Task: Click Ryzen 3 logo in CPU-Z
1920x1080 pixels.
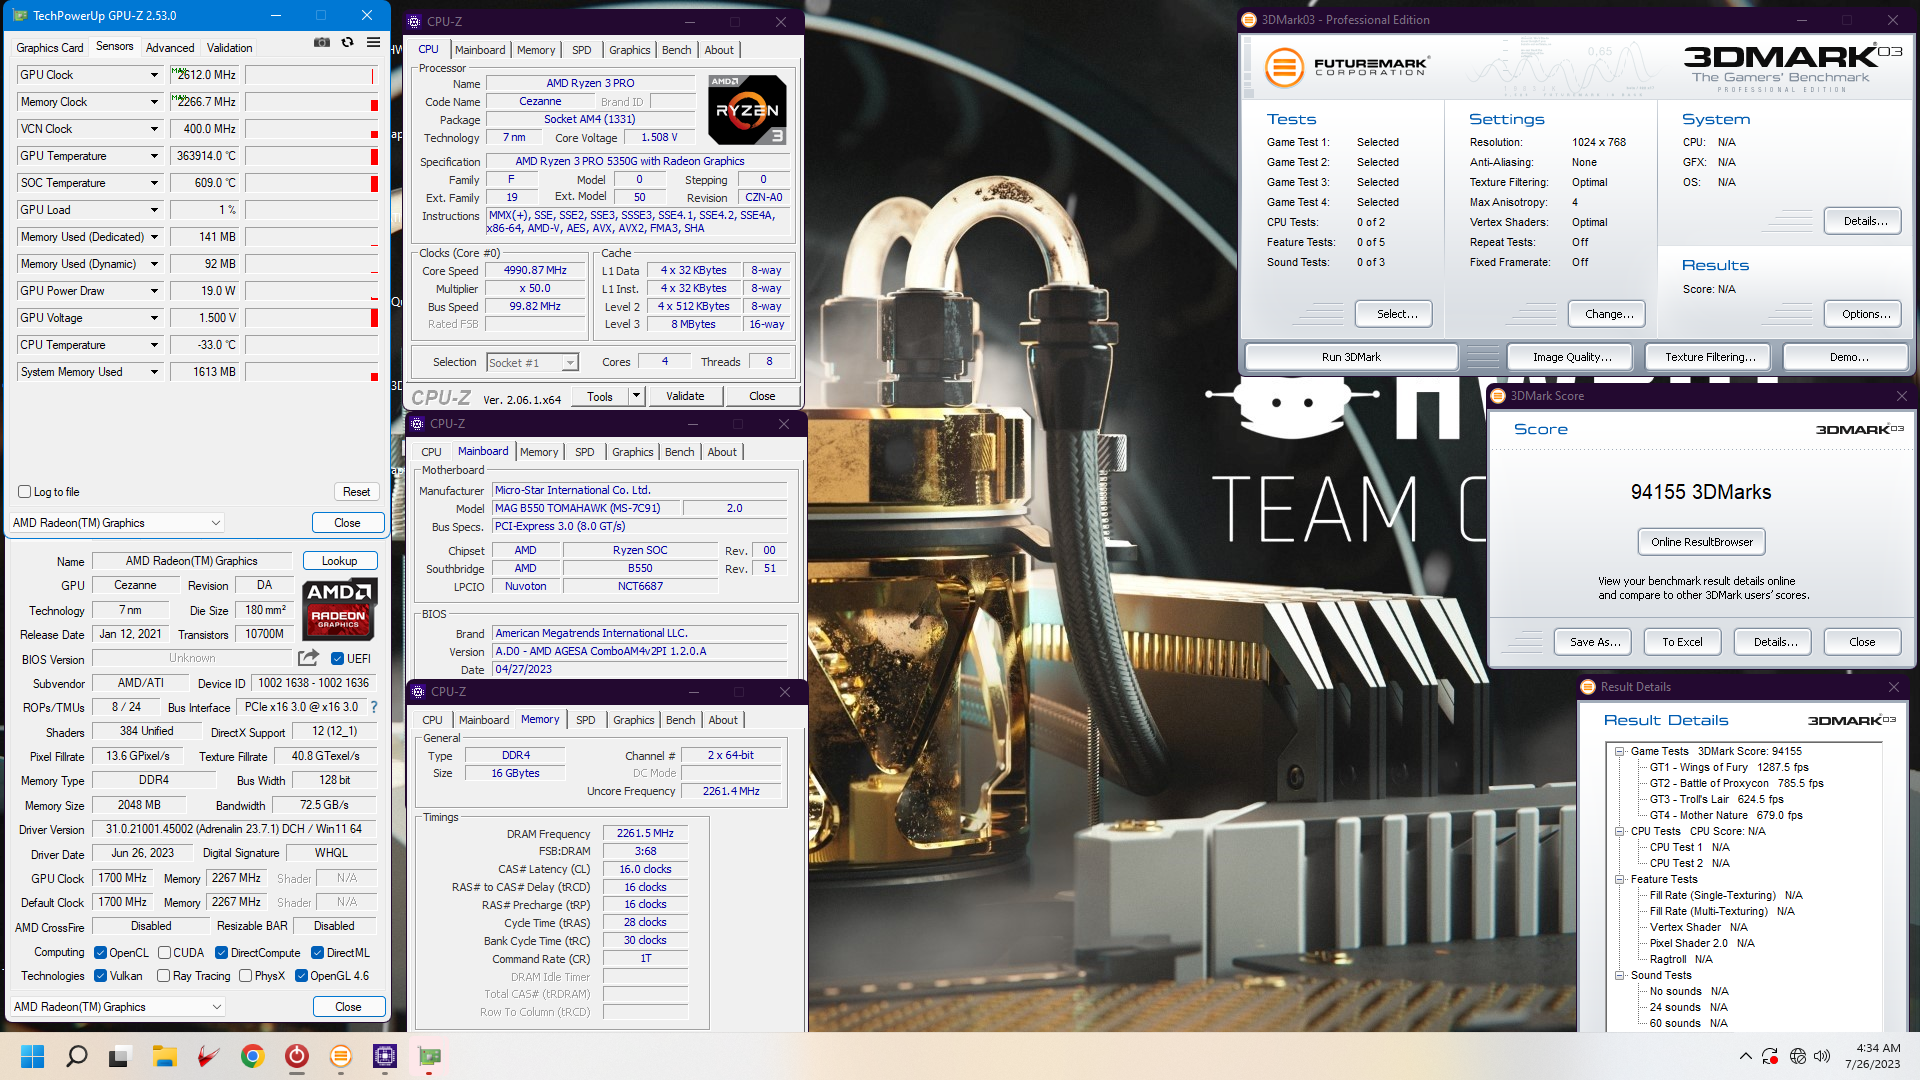Action: [x=747, y=110]
